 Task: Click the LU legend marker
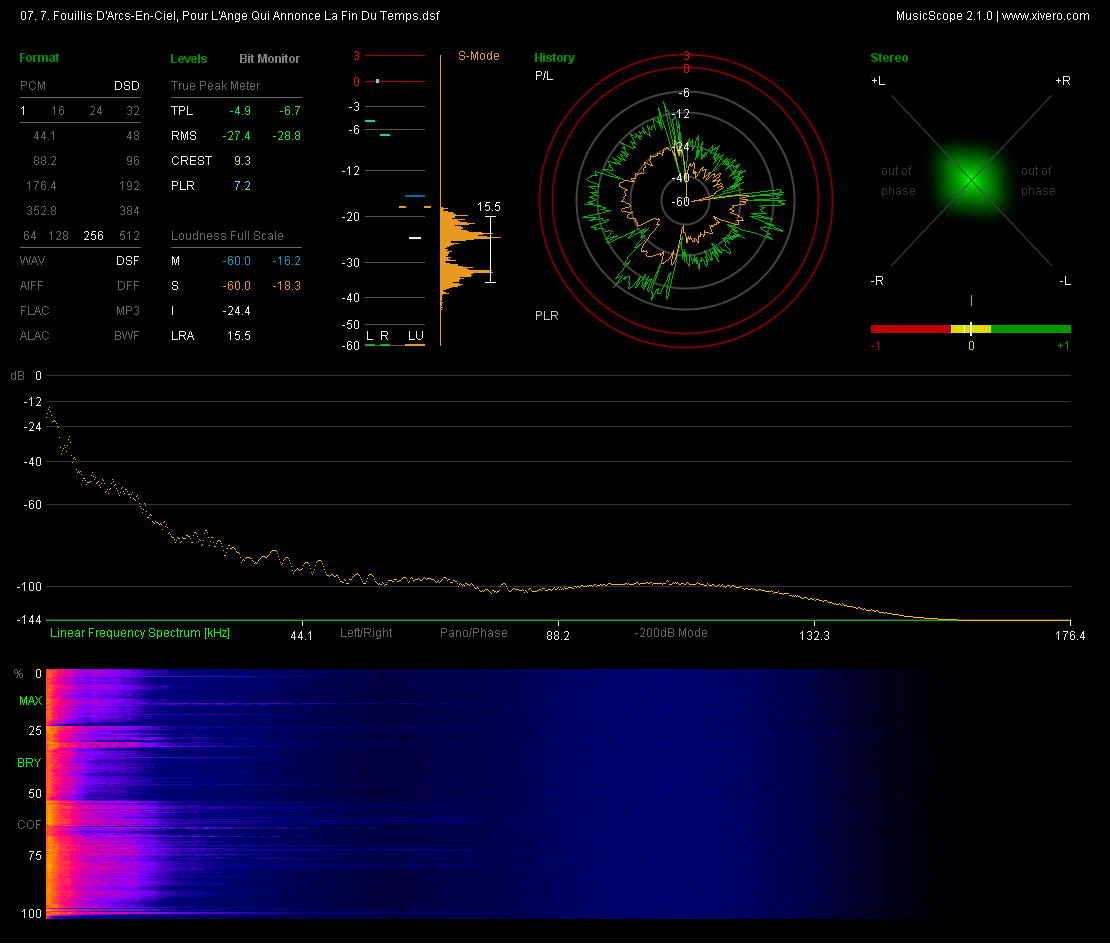(x=414, y=336)
